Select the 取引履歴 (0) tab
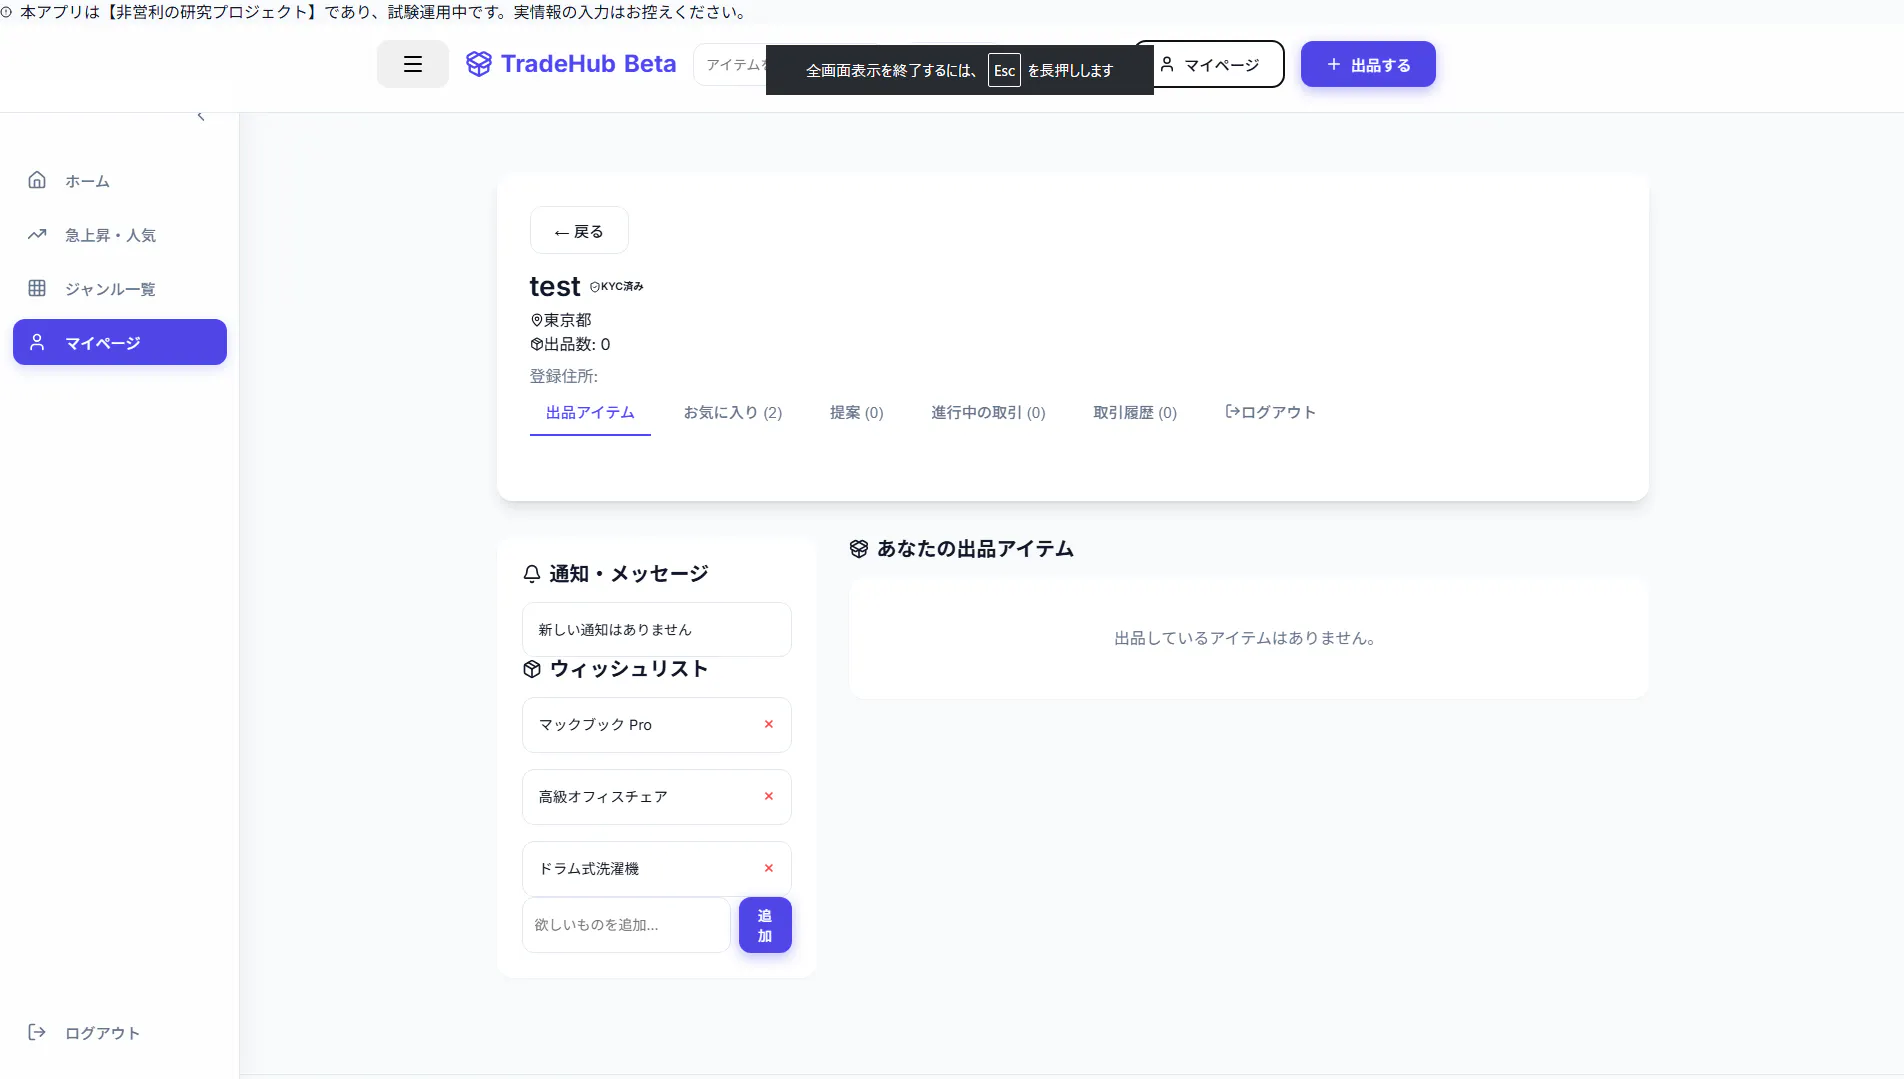The height and width of the screenshot is (1079, 1904). pyautogui.click(x=1134, y=412)
